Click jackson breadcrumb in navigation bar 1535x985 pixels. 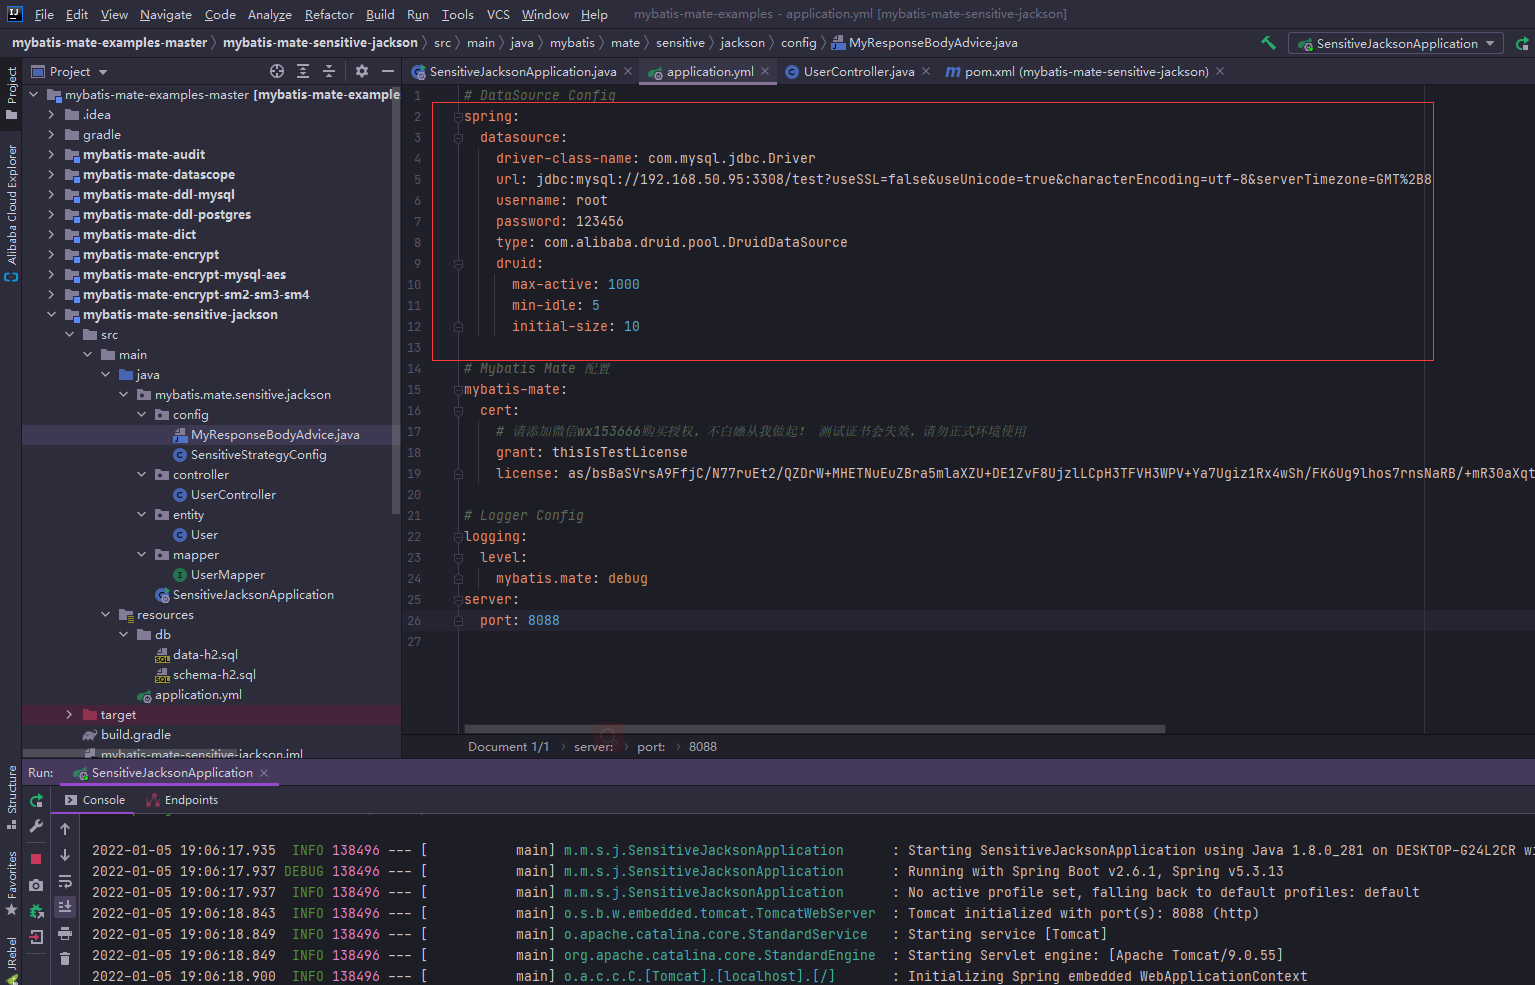(742, 43)
